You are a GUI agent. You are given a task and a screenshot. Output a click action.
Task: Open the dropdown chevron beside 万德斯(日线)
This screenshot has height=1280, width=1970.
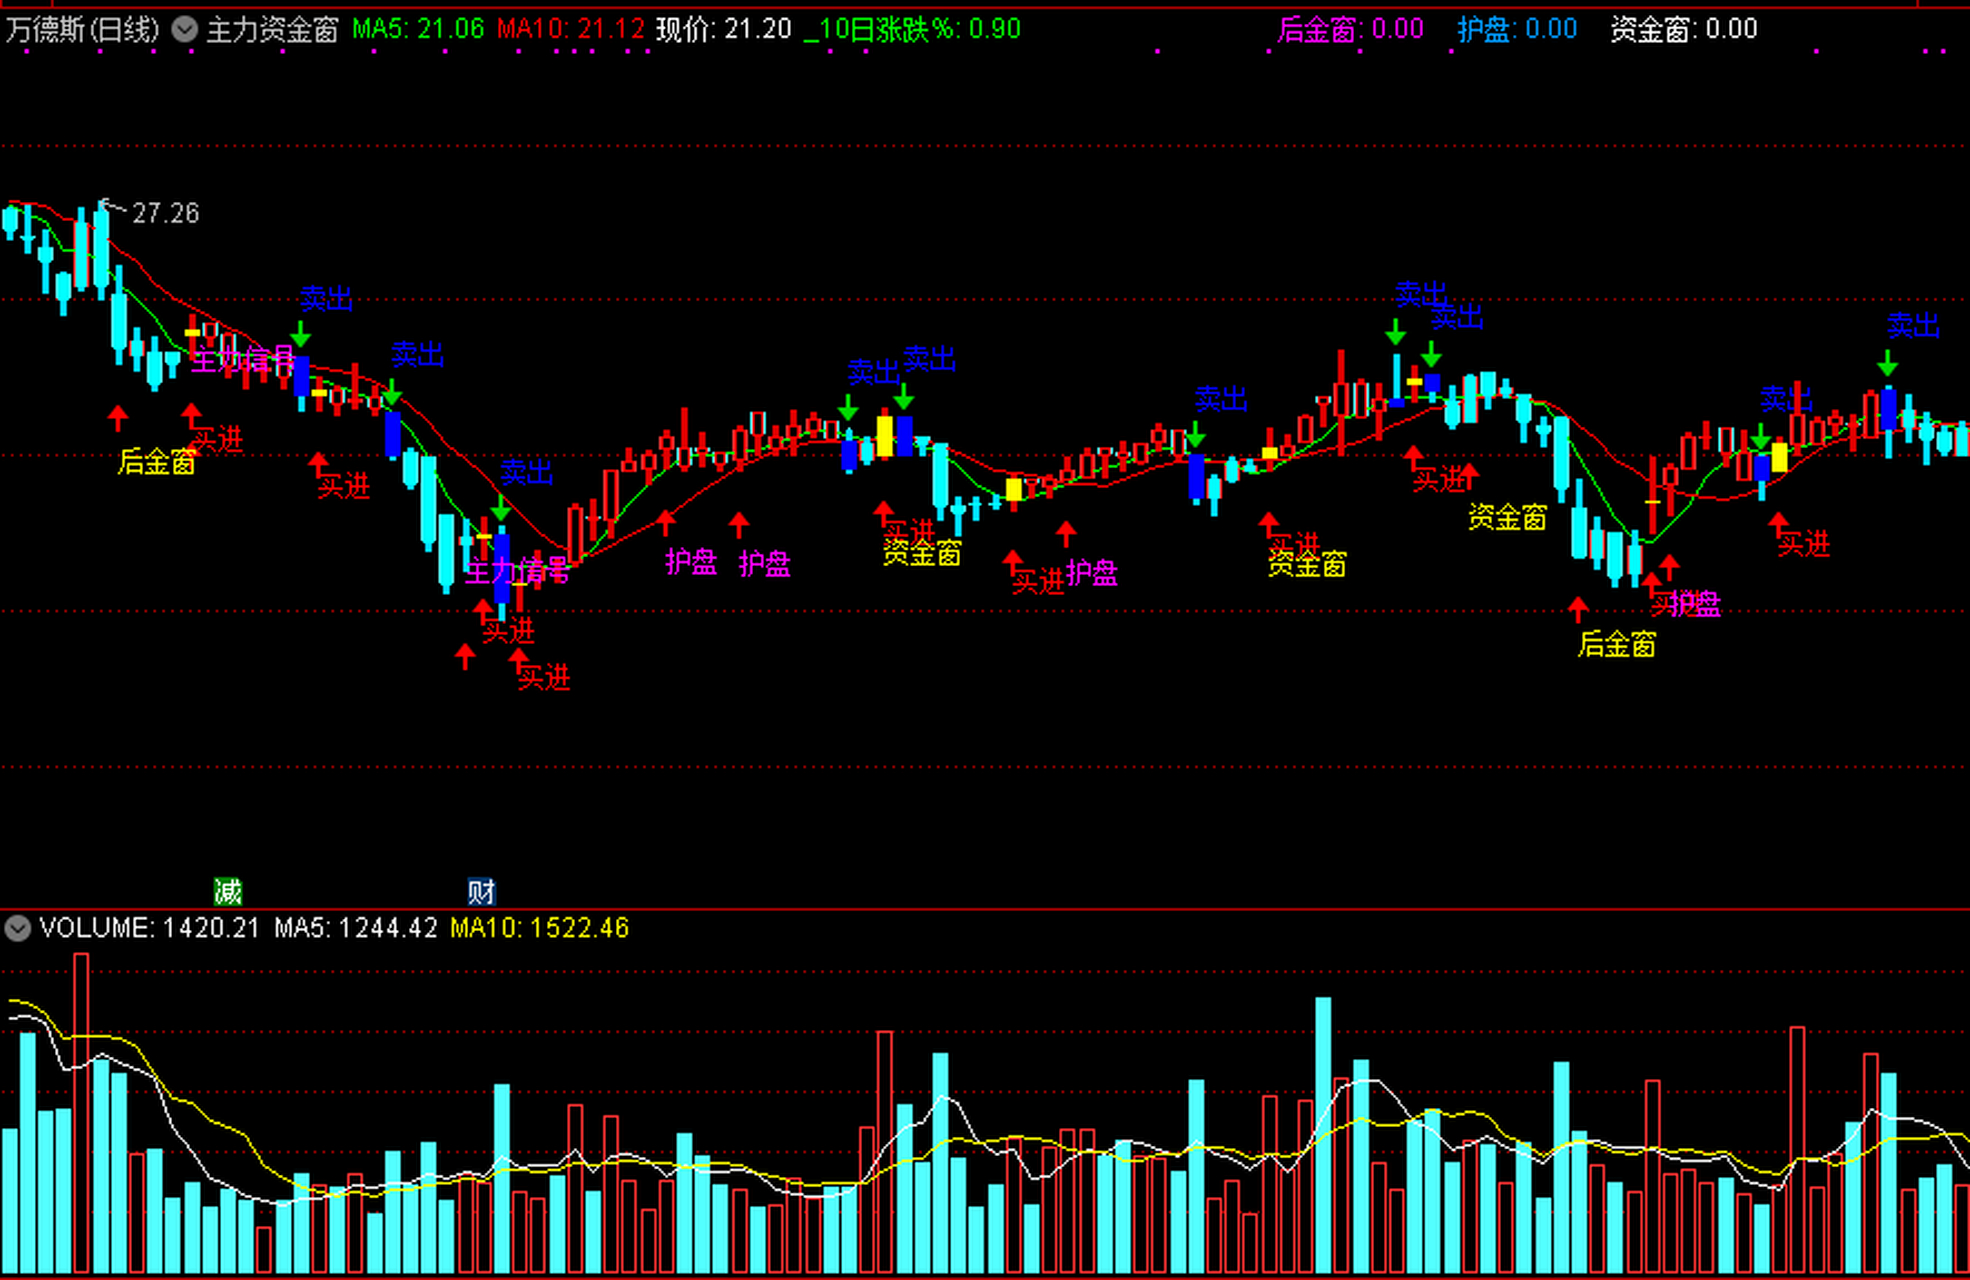tap(184, 29)
